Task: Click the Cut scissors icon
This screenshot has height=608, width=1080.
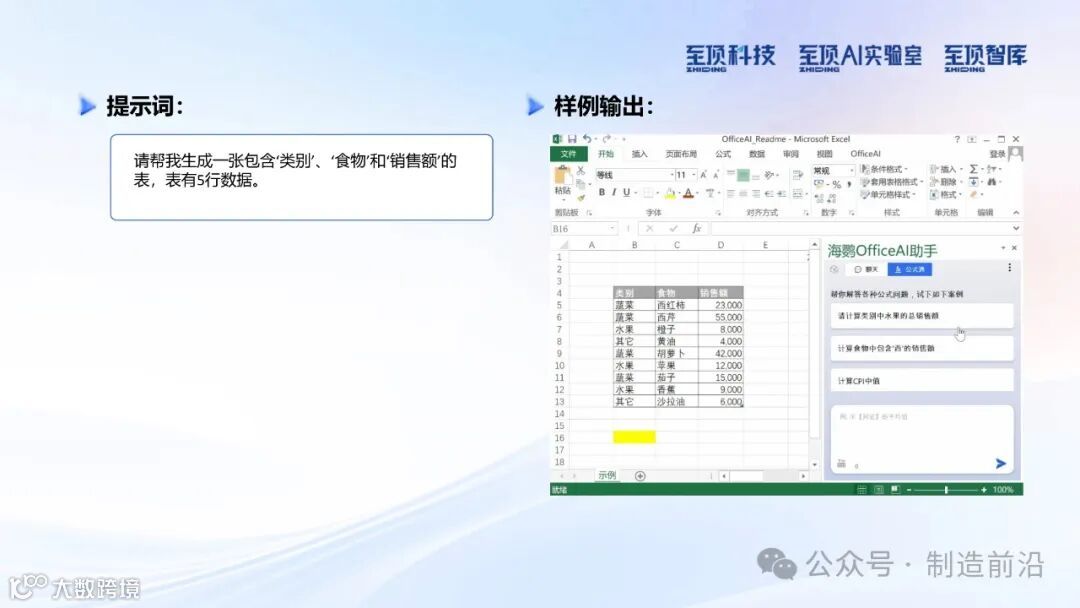Action: (x=581, y=170)
